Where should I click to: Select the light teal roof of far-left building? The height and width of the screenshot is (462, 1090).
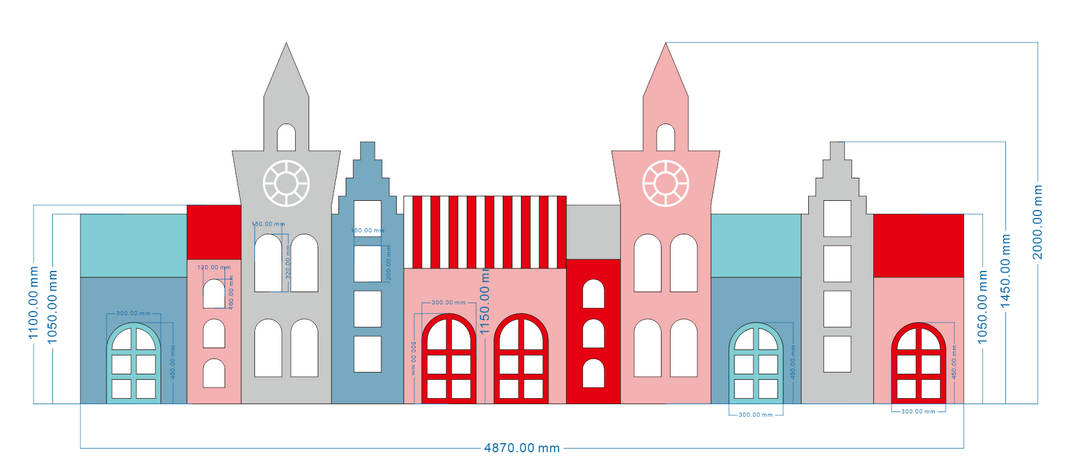tap(133, 245)
